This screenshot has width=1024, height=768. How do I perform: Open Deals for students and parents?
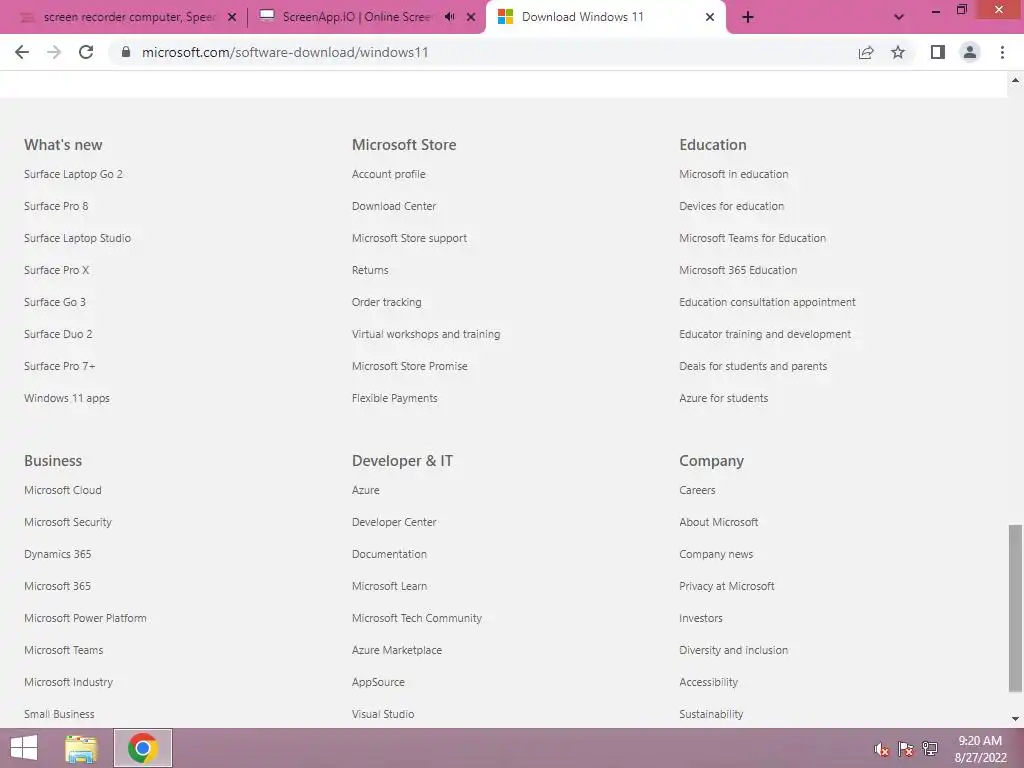click(x=753, y=366)
